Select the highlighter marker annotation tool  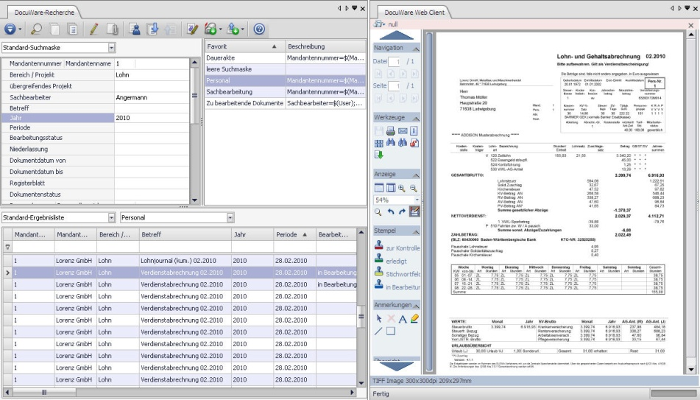[414, 319]
